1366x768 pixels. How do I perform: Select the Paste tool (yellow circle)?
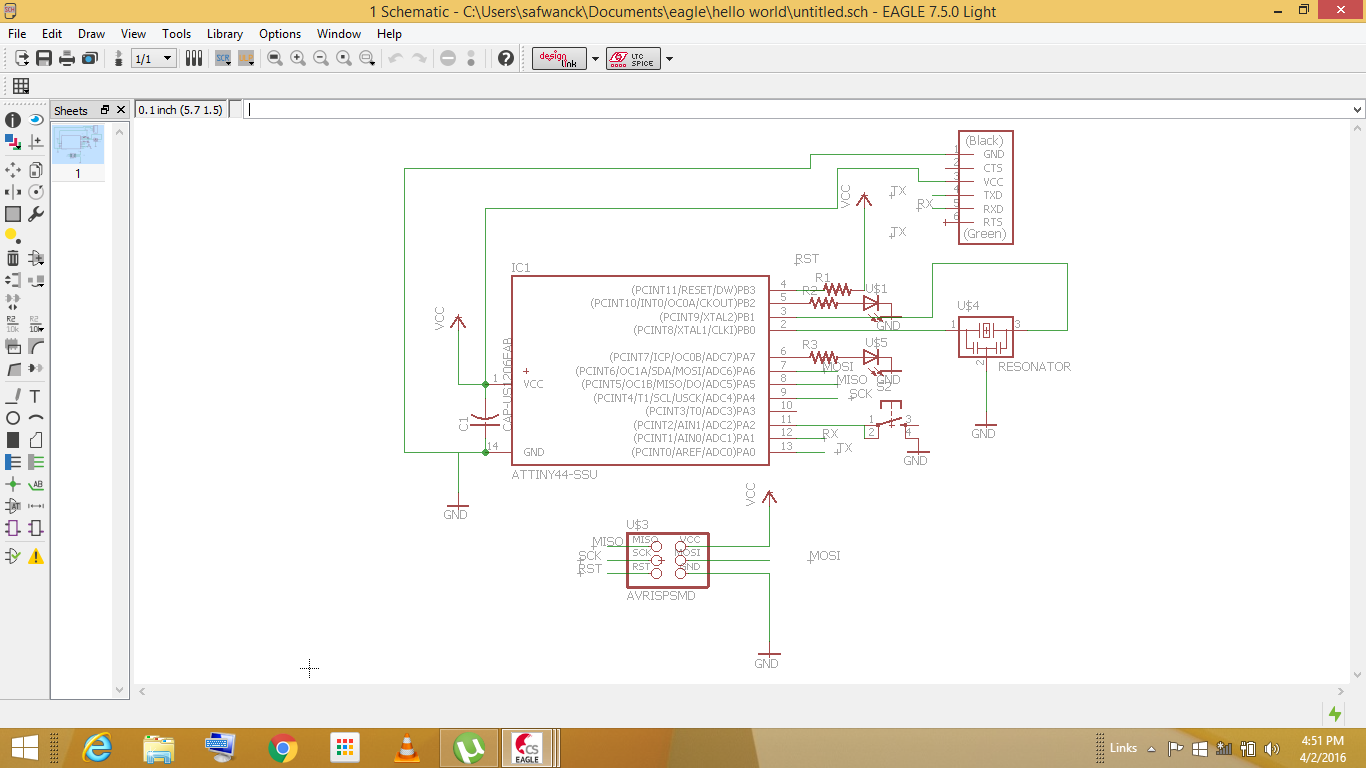13,236
